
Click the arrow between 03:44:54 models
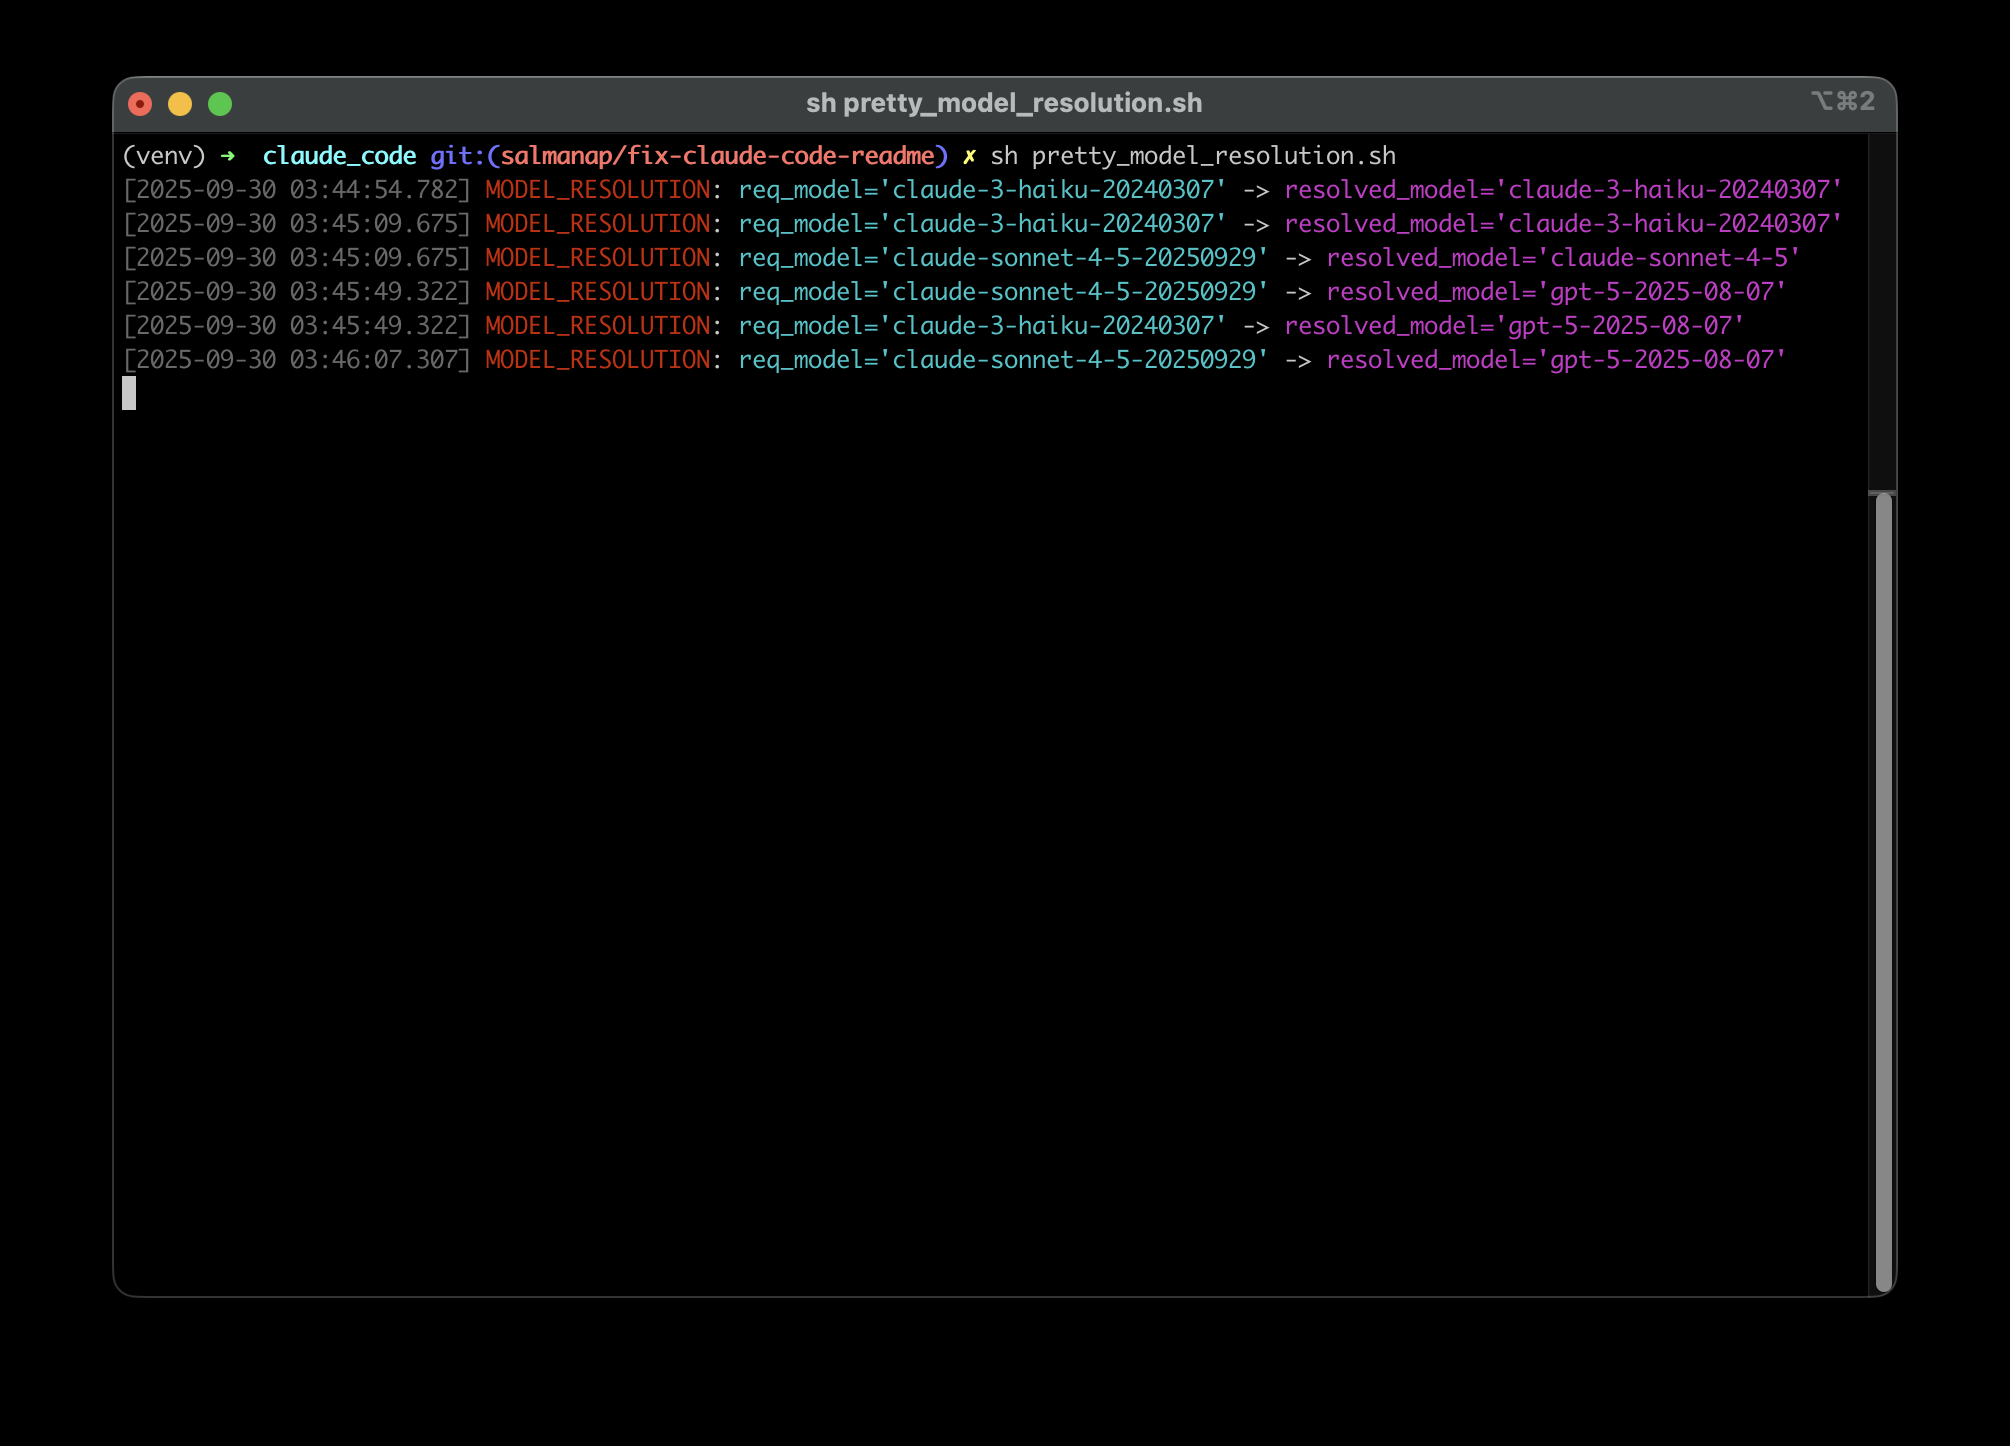point(1259,189)
